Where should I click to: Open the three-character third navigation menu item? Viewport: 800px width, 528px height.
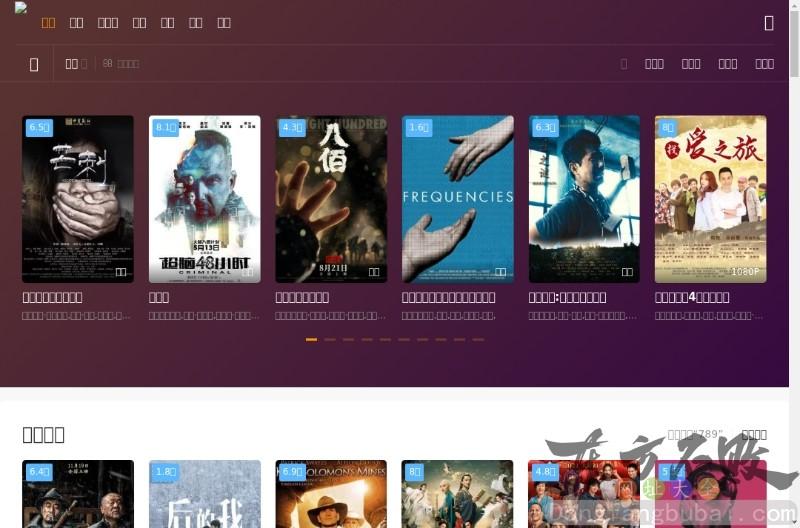[x=108, y=23]
